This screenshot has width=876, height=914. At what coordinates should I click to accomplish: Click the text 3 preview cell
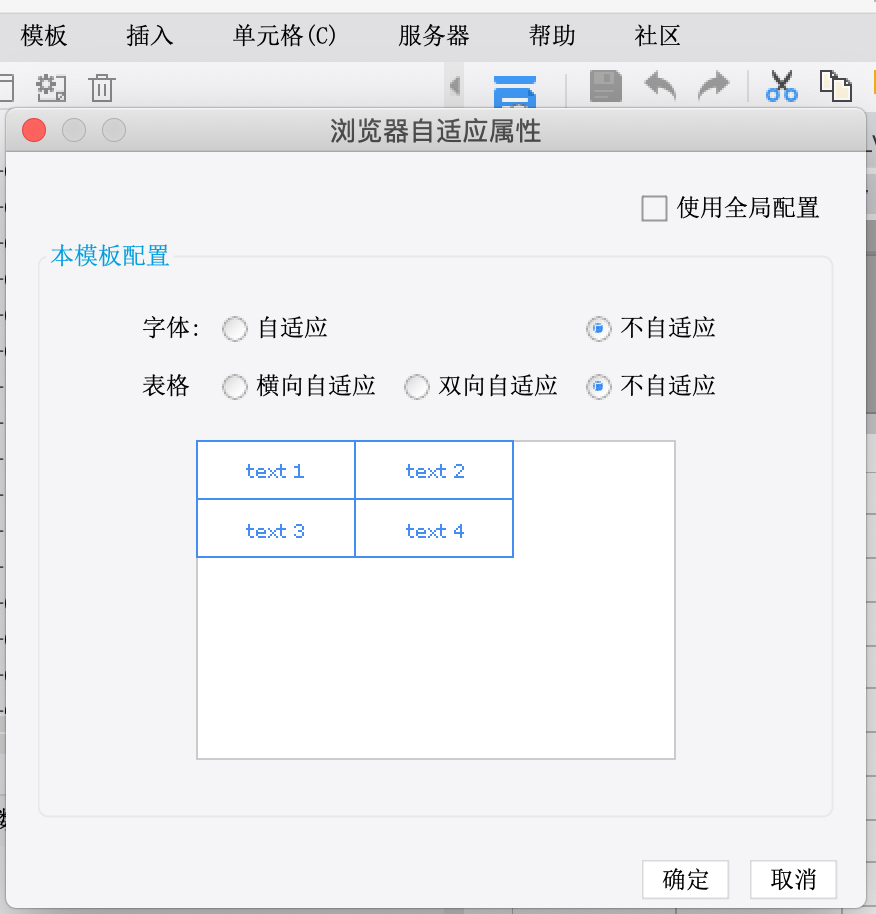tap(276, 528)
